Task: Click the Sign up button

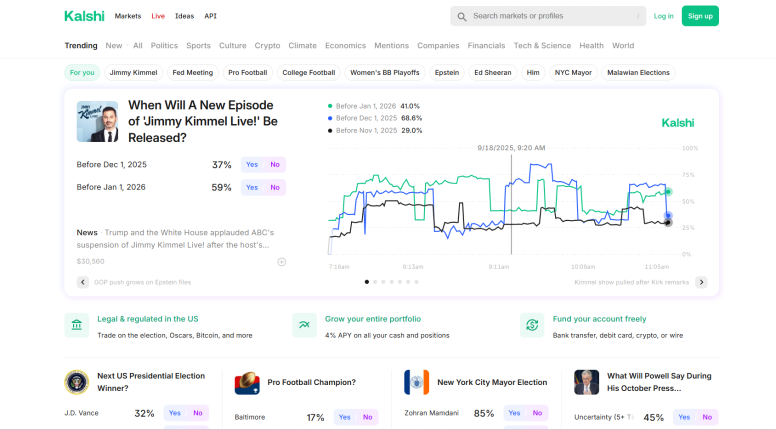Action: [700, 16]
